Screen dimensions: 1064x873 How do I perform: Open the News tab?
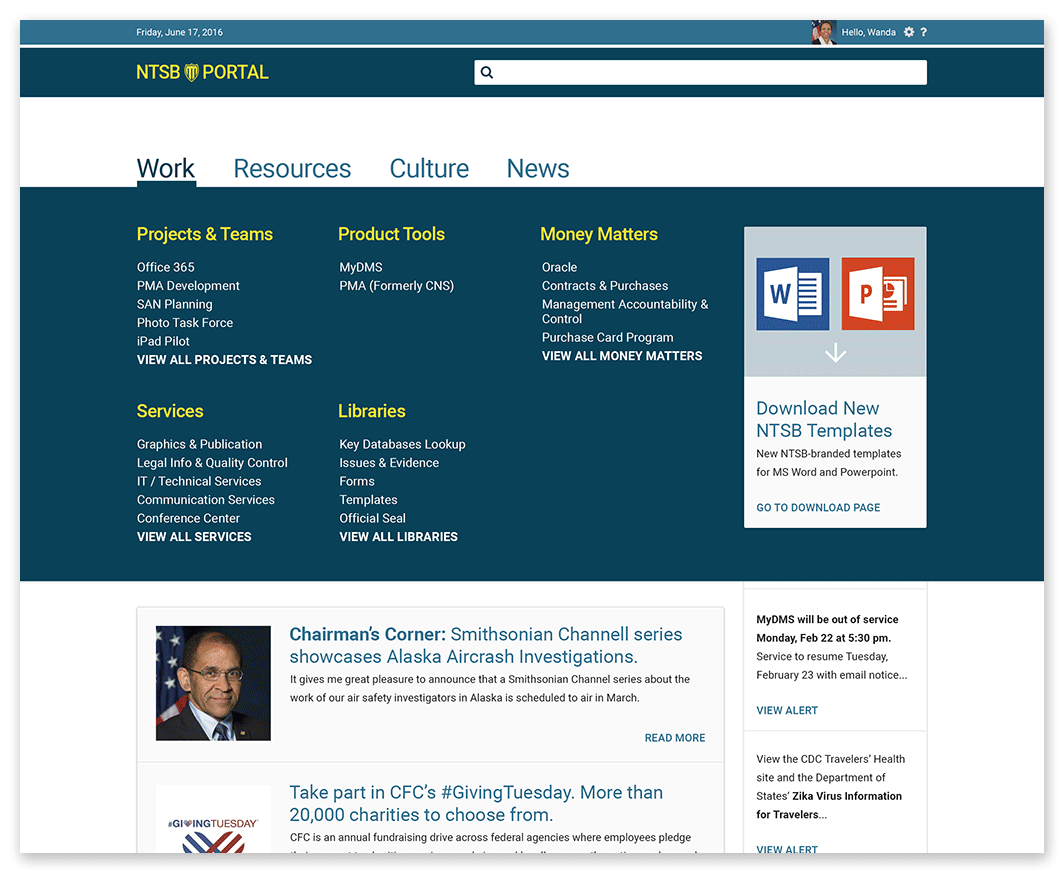coord(537,168)
